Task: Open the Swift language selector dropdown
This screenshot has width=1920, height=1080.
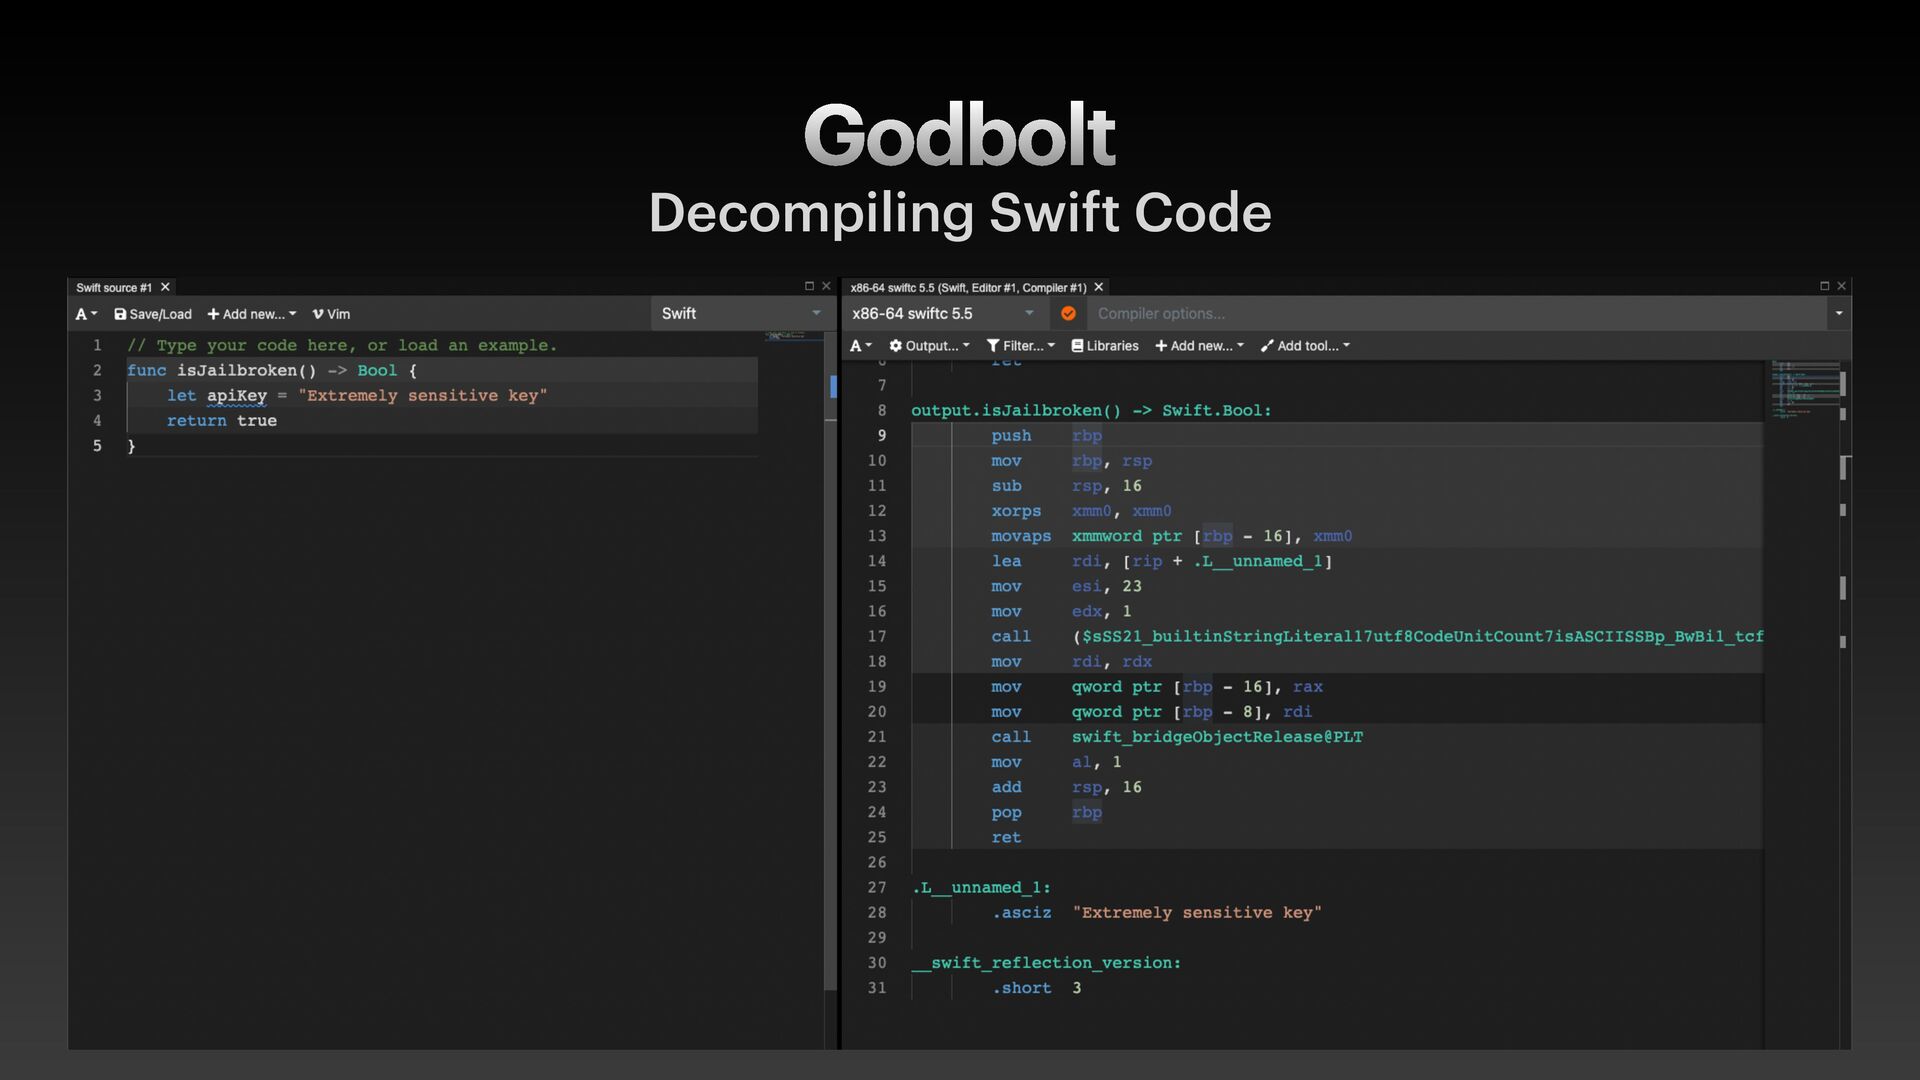Action: coord(741,314)
